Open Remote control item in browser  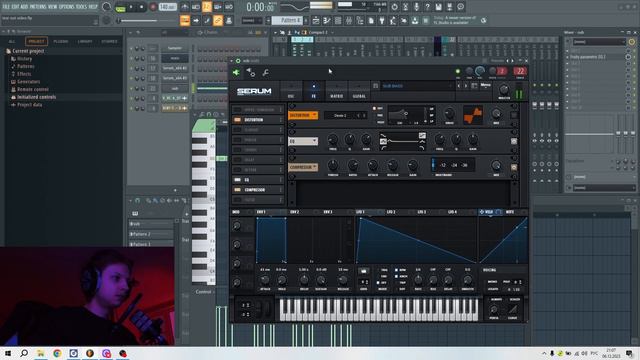(33, 89)
